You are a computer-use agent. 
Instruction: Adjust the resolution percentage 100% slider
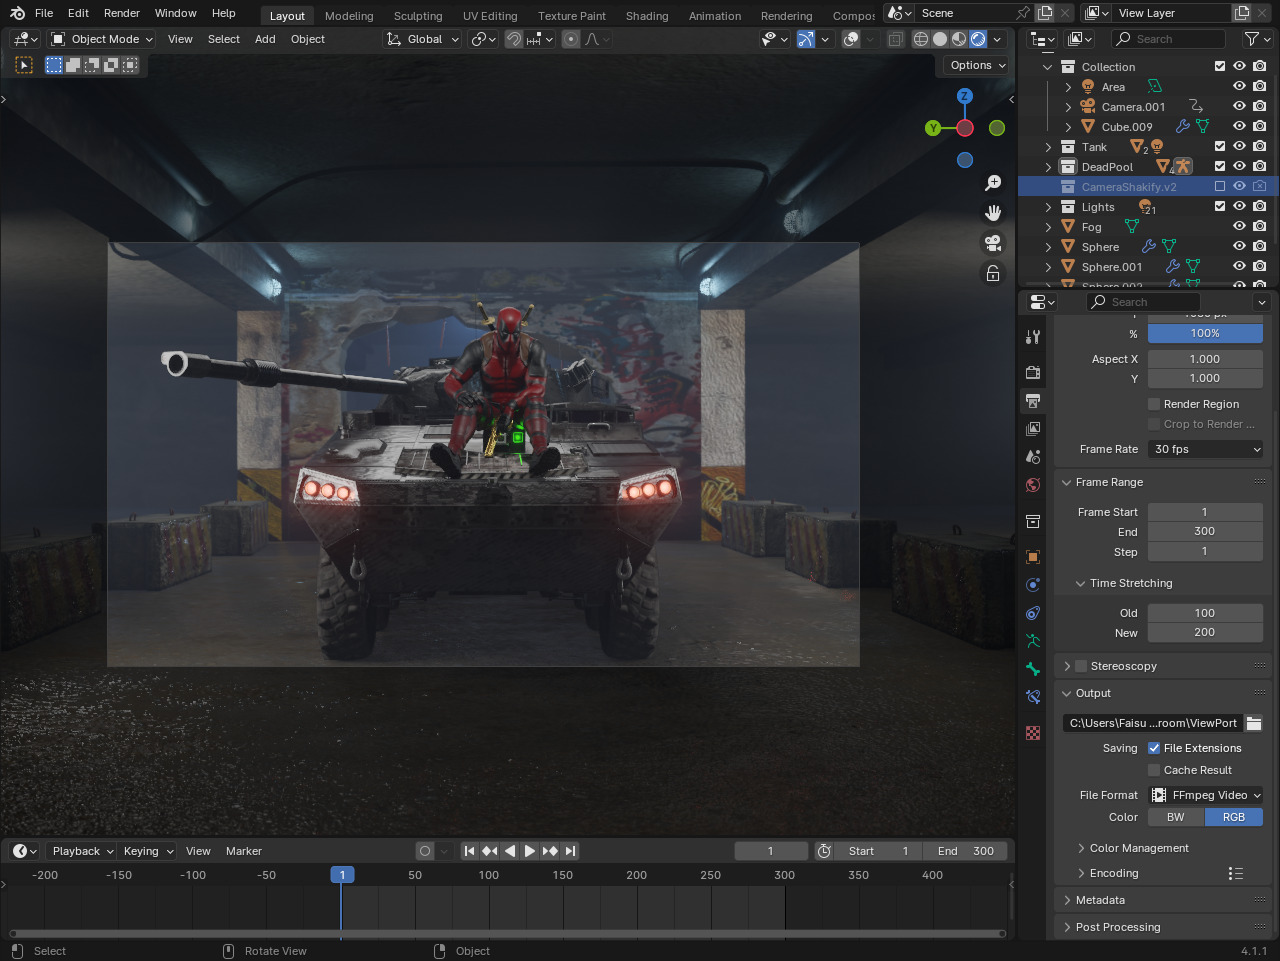pos(1205,333)
